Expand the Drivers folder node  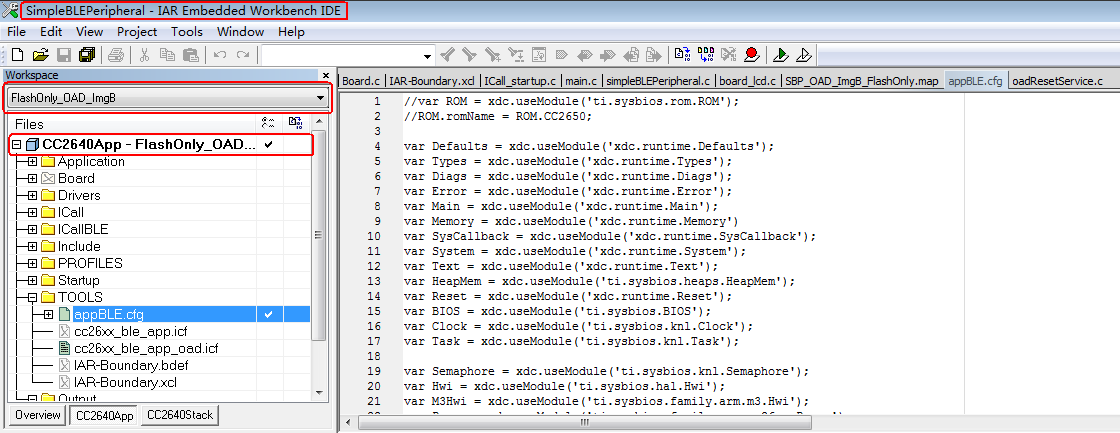tap(33, 196)
